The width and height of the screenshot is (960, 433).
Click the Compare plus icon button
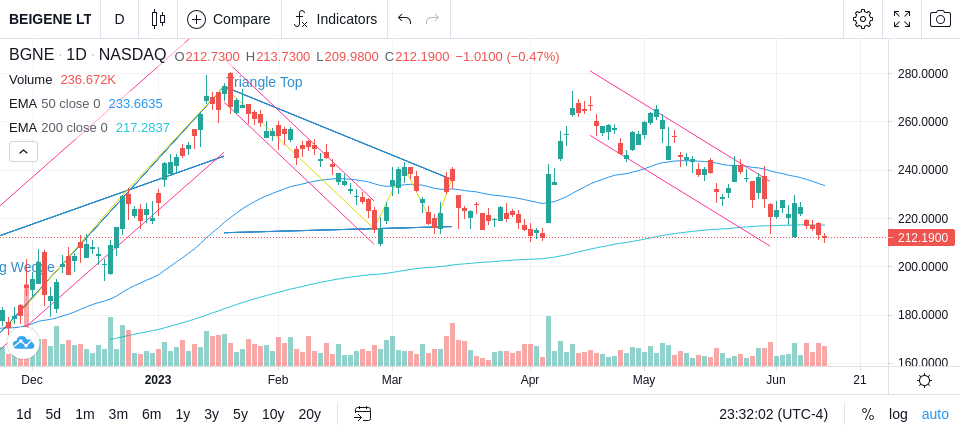click(196, 20)
